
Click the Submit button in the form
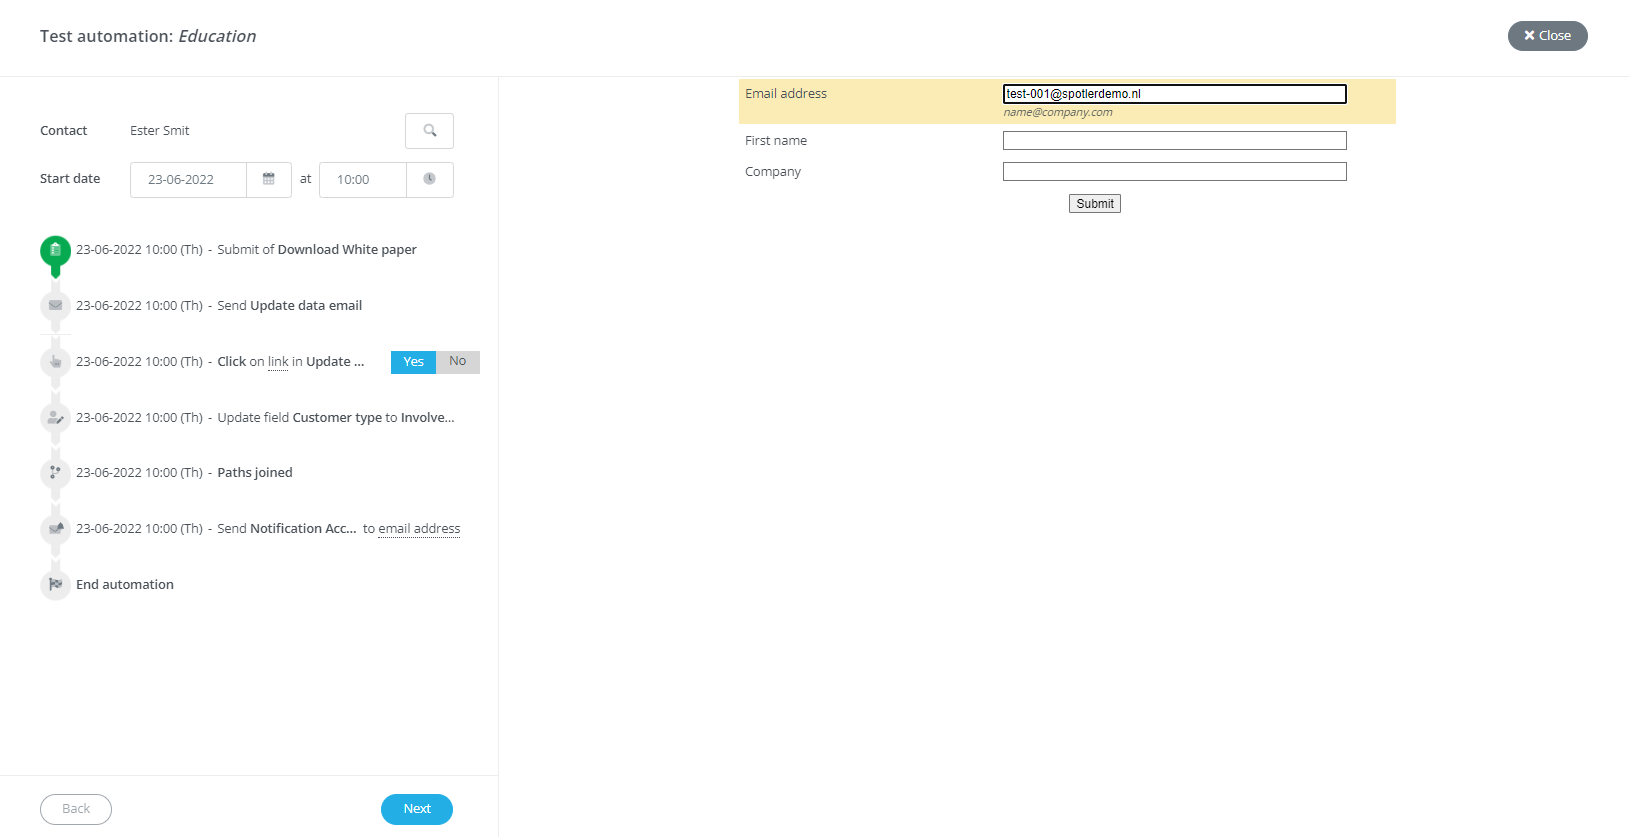click(1094, 204)
